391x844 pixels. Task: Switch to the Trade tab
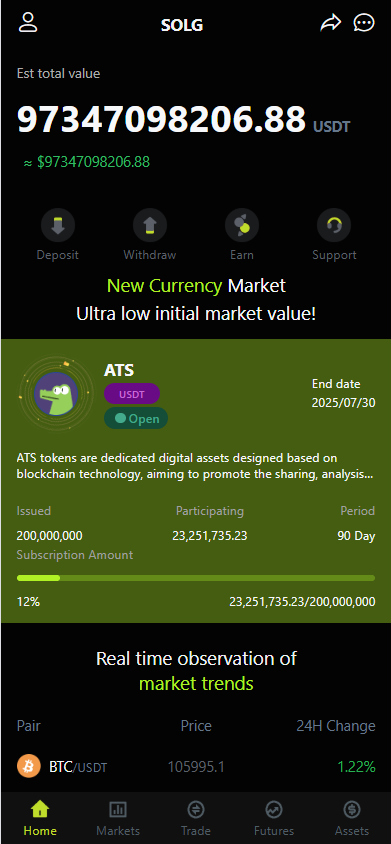[196, 818]
